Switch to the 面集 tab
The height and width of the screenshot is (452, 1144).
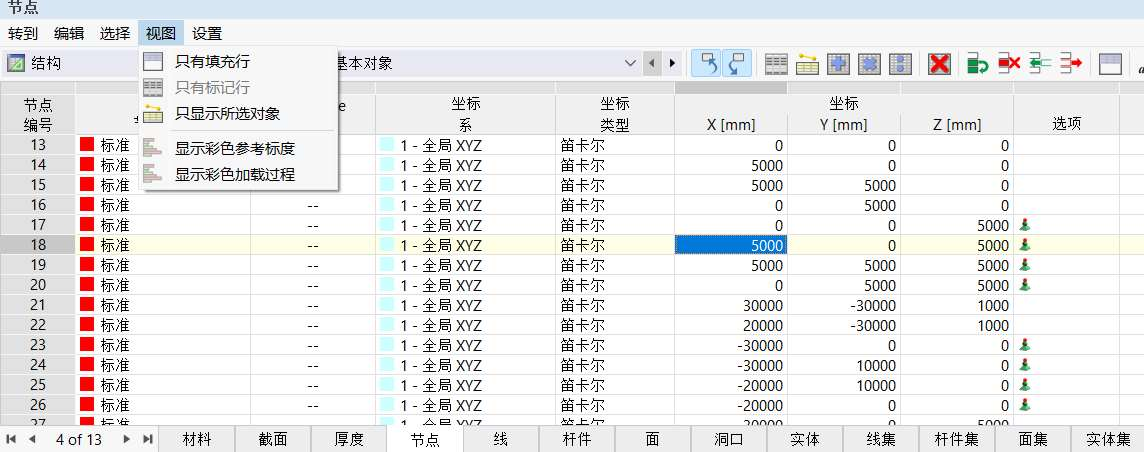1032,440
